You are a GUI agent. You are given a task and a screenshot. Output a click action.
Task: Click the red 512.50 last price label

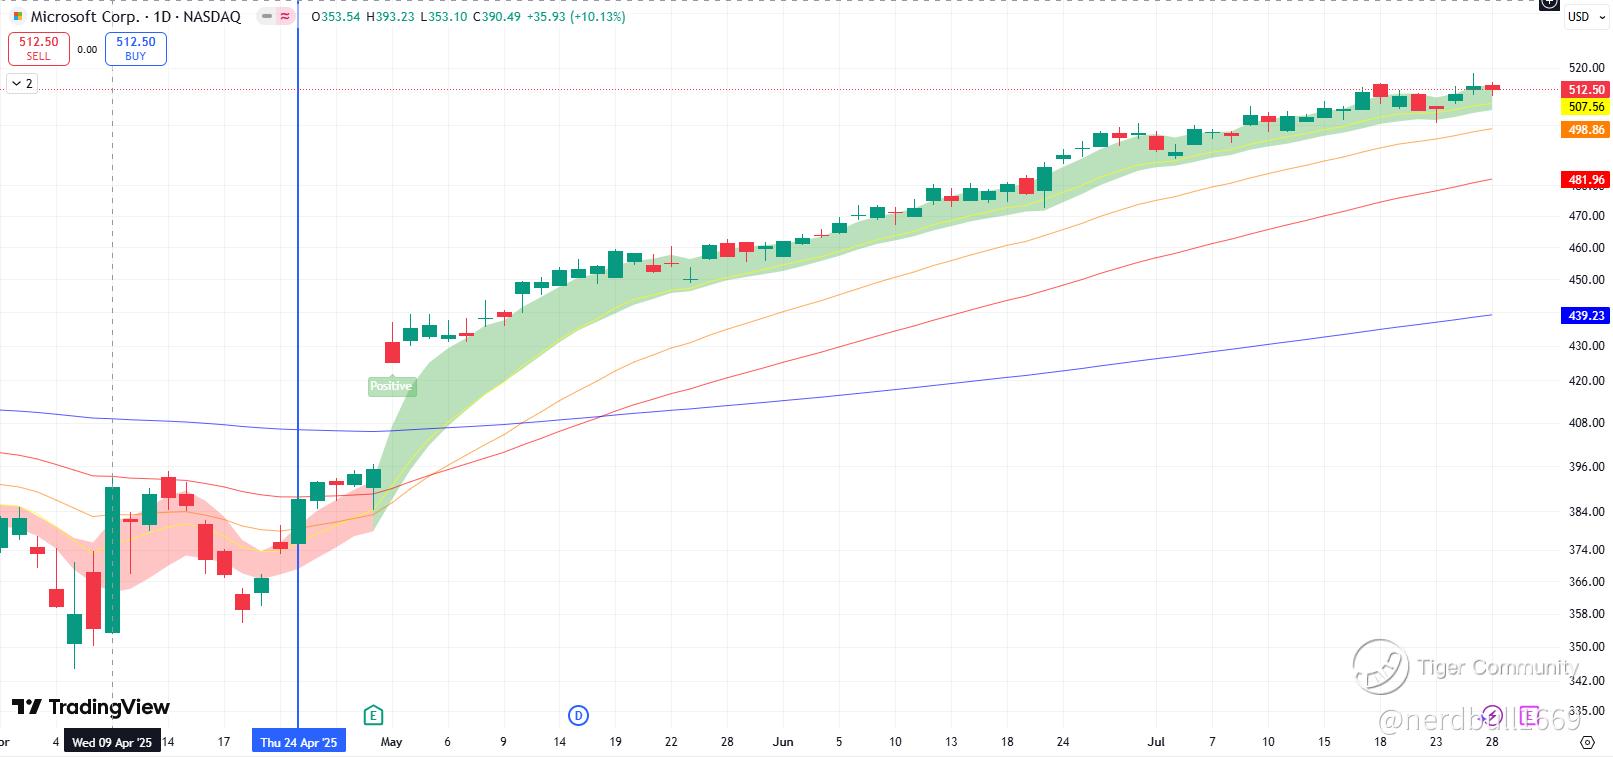[x=1586, y=89]
